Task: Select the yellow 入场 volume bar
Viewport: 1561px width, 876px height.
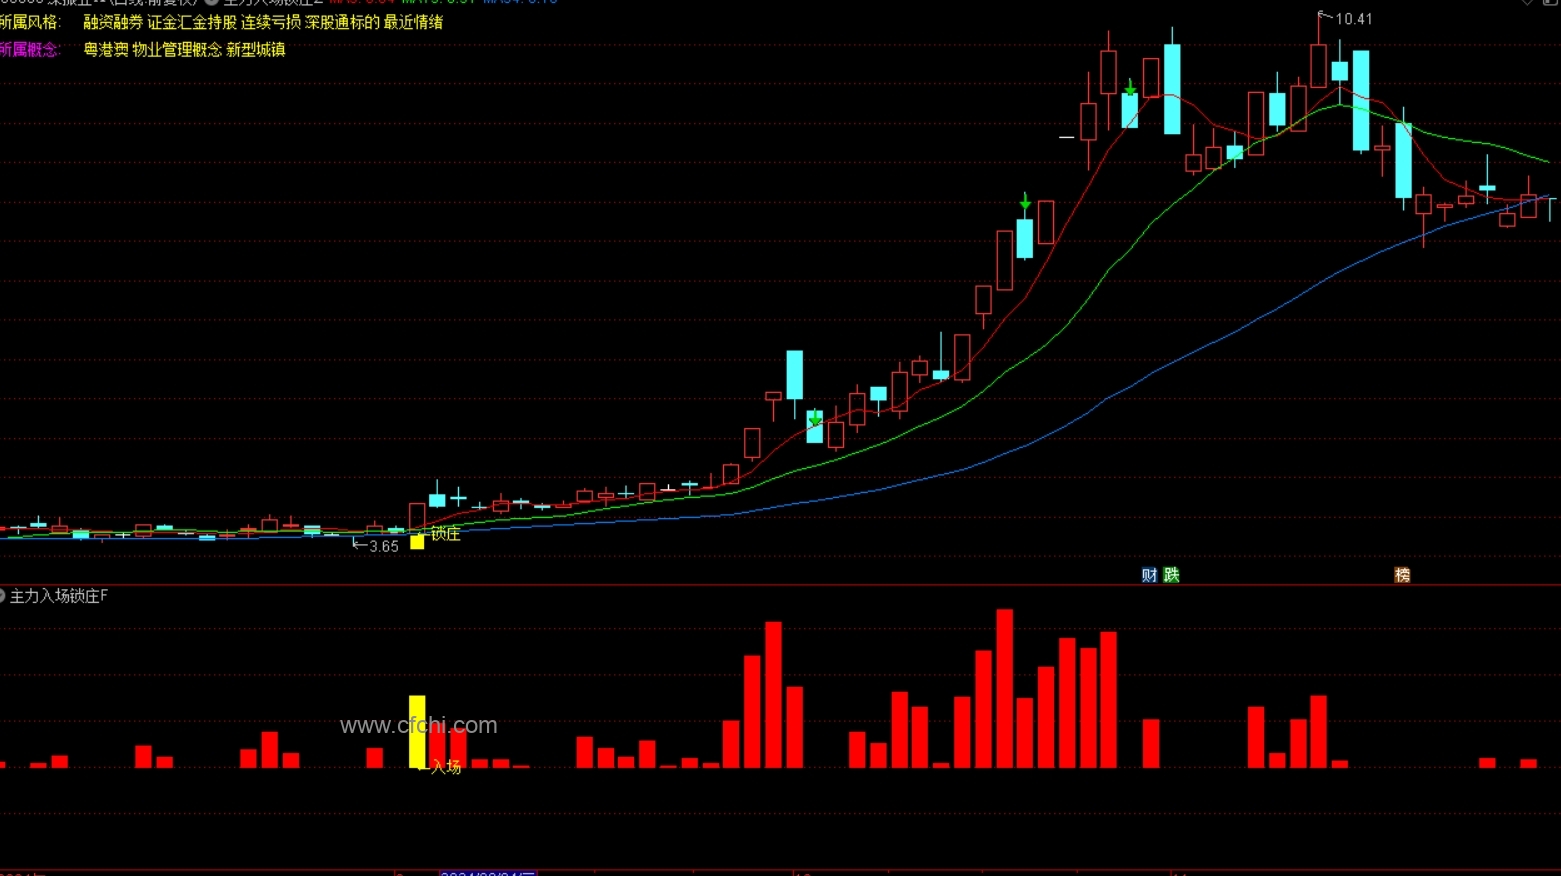Action: pos(417,732)
